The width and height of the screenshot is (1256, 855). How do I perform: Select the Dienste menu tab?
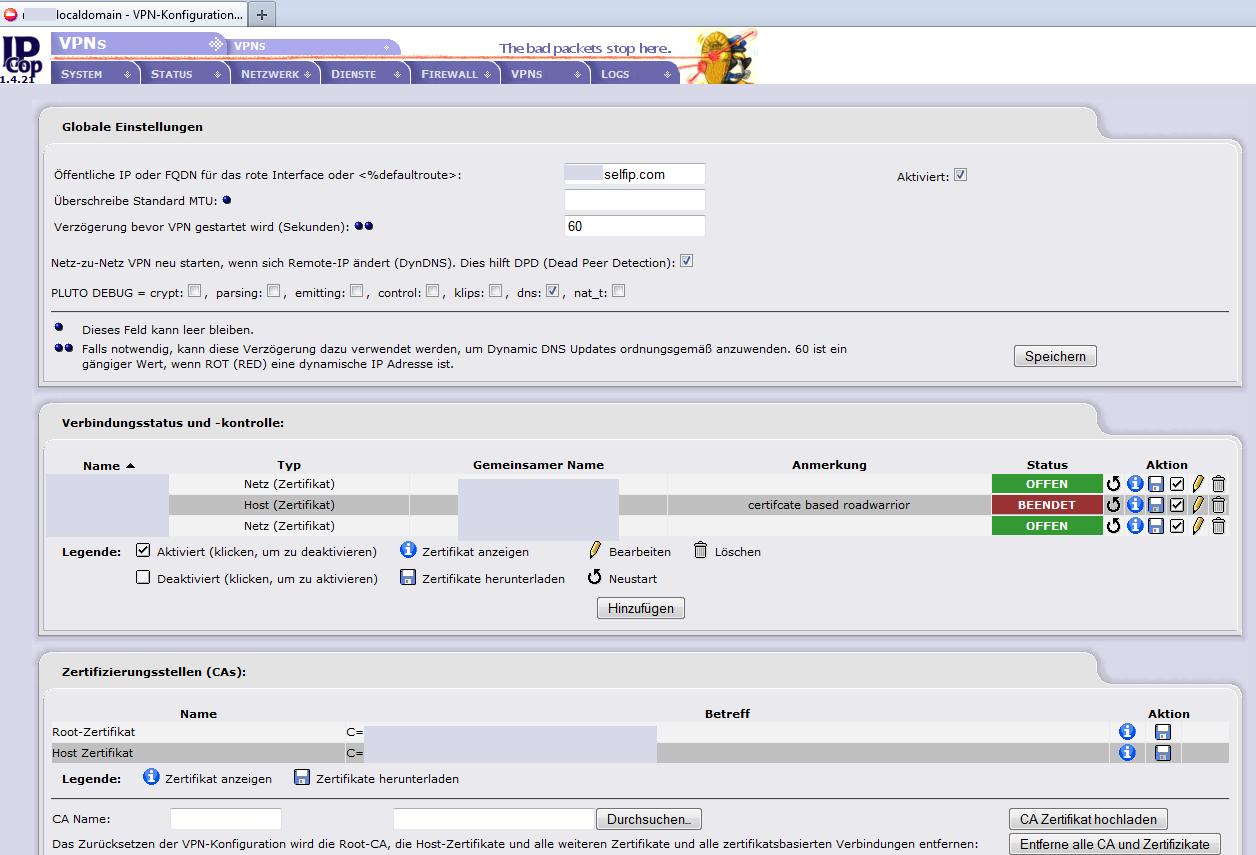tap(364, 74)
